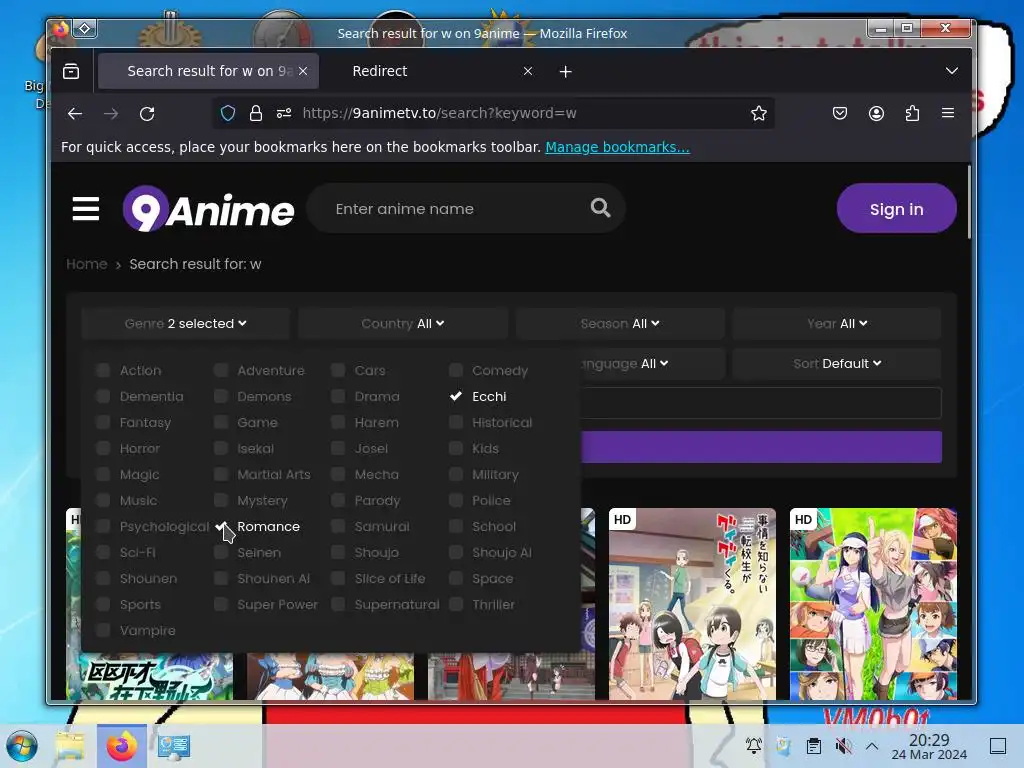Click the 9Anime logo
The image size is (1024, 768).
tap(208, 209)
